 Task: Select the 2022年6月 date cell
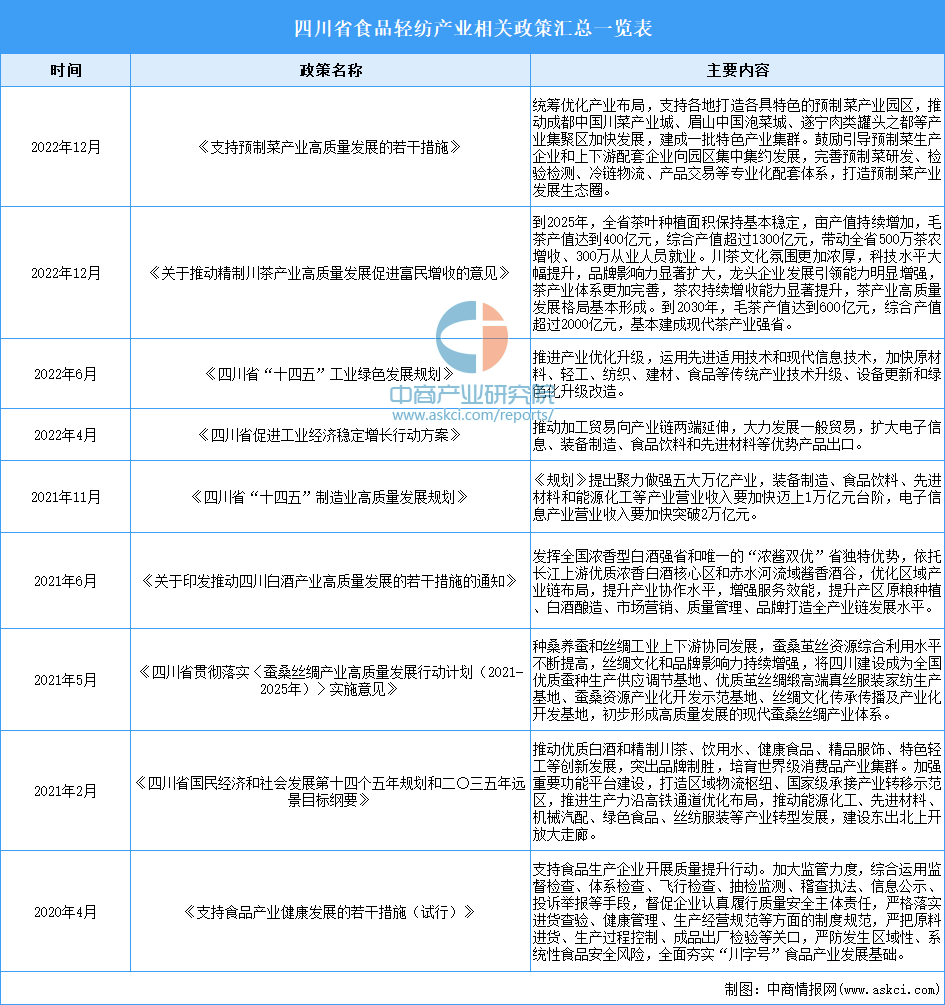(x=65, y=374)
